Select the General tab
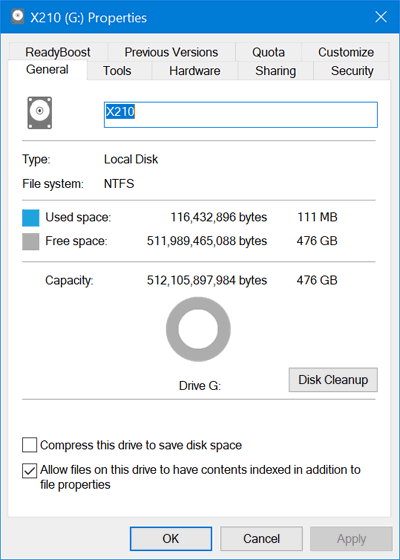Screen dimensions: 400x560 coord(47,70)
